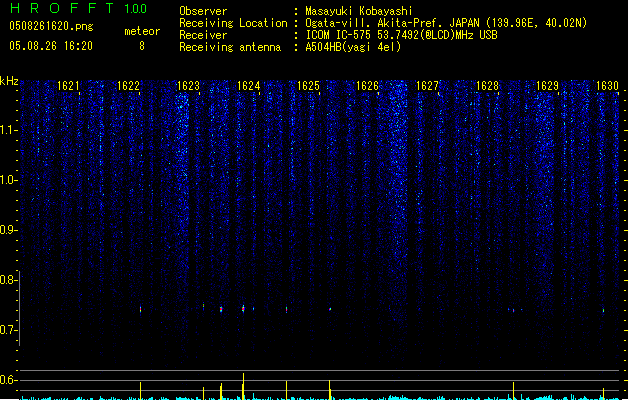
Task: Click the meteor echo near the 1630 tick
Action: (603, 310)
